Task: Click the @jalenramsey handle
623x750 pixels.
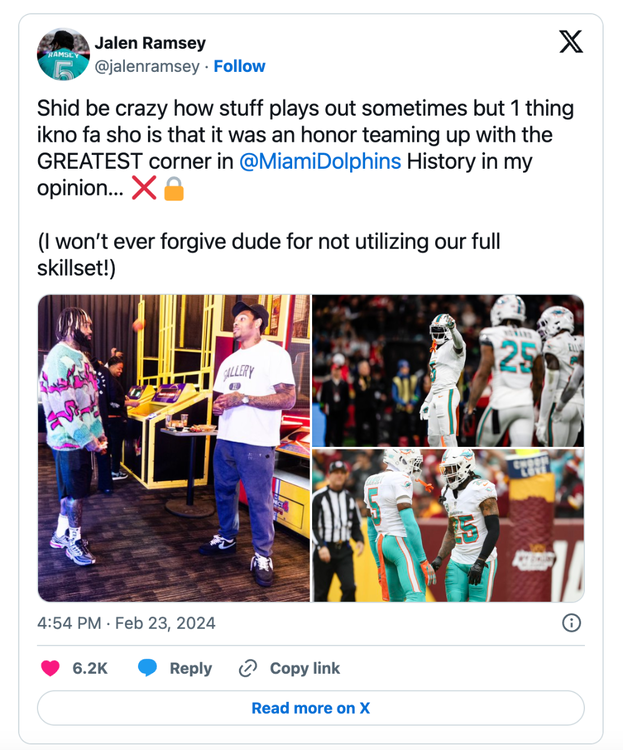Action: (x=145, y=66)
